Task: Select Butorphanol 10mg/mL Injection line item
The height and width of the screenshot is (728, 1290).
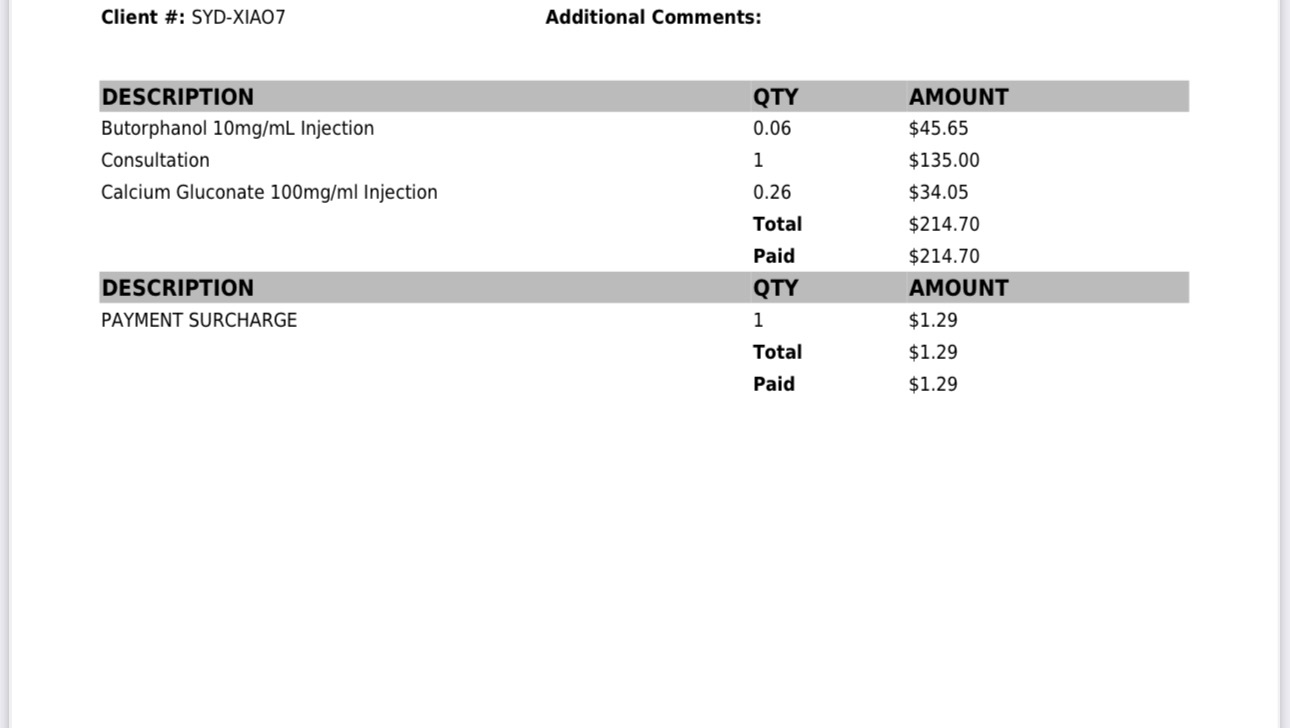Action: pos(238,128)
